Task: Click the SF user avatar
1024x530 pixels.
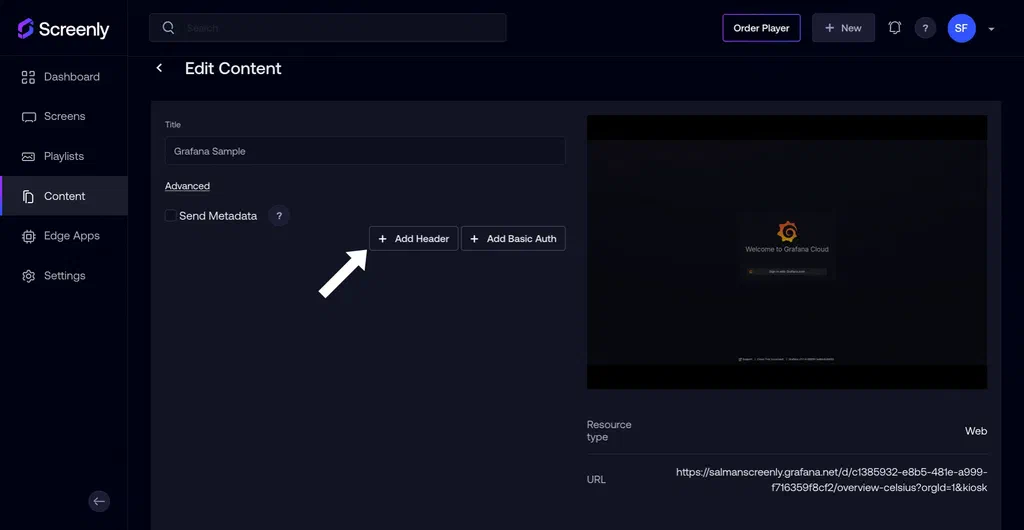Action: pos(961,28)
